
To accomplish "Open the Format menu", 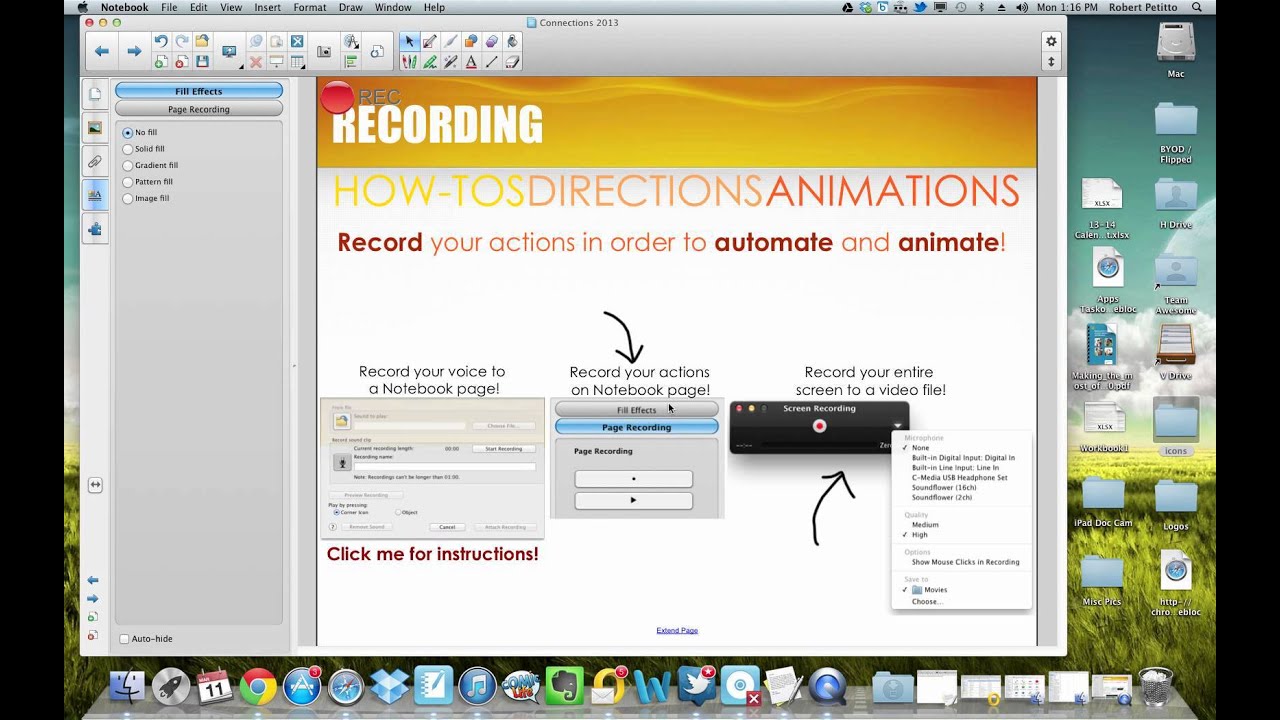I will pos(310,7).
